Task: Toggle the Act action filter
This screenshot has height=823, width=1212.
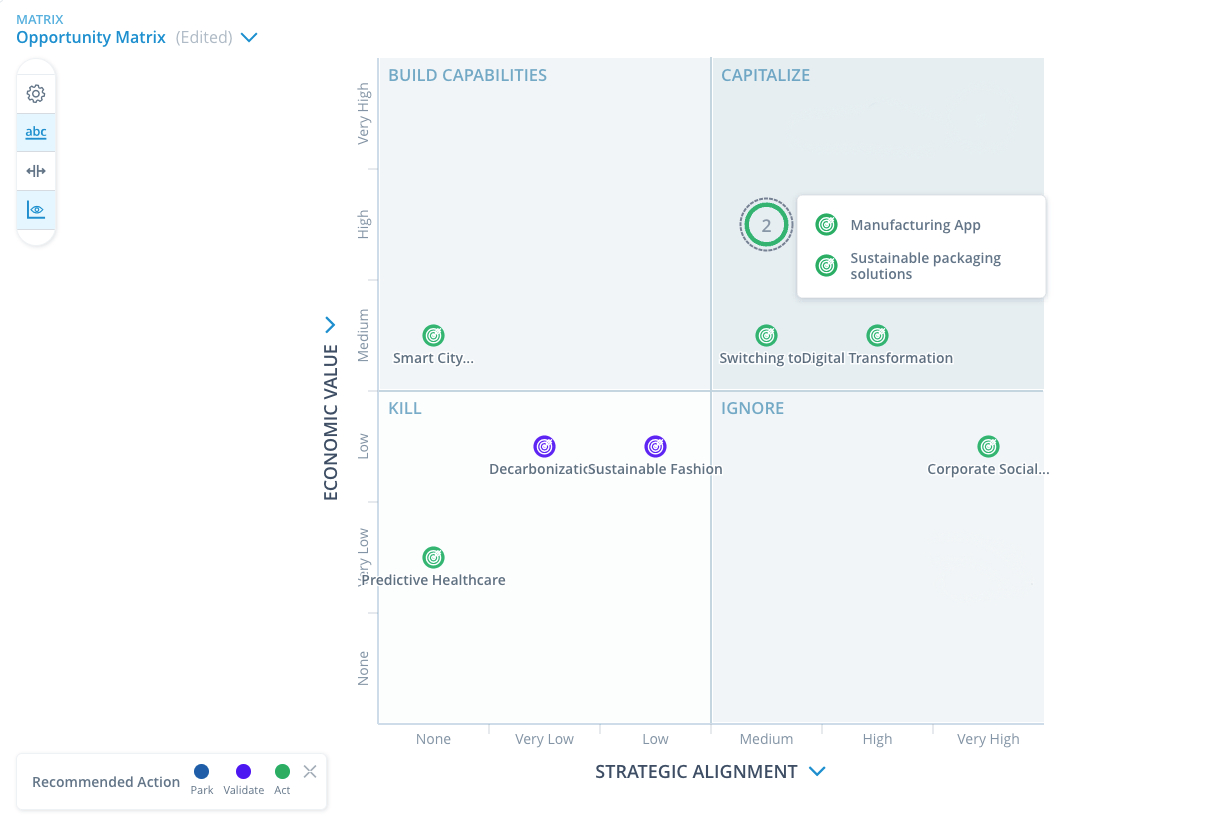Action: tap(282, 772)
